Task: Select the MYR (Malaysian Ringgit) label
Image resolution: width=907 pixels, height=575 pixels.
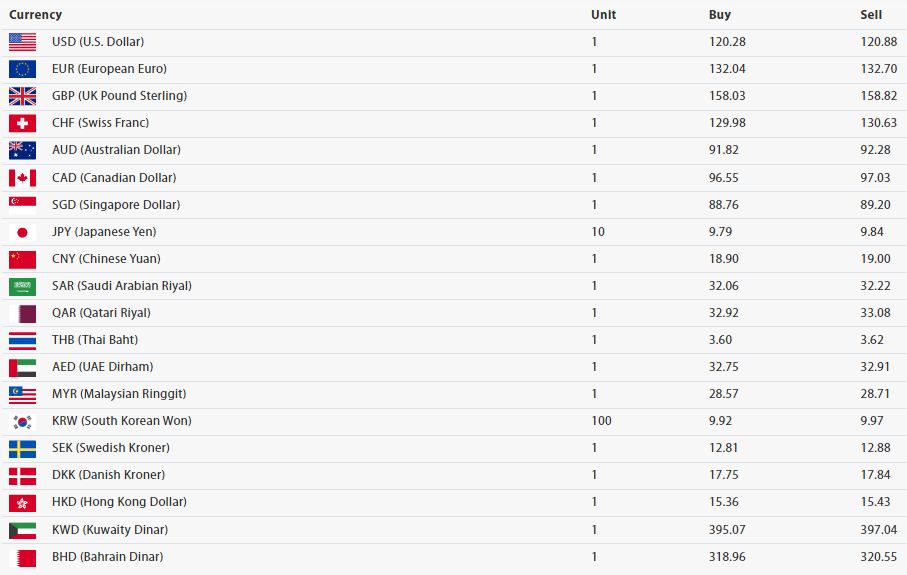Action: pyautogui.click(x=119, y=394)
